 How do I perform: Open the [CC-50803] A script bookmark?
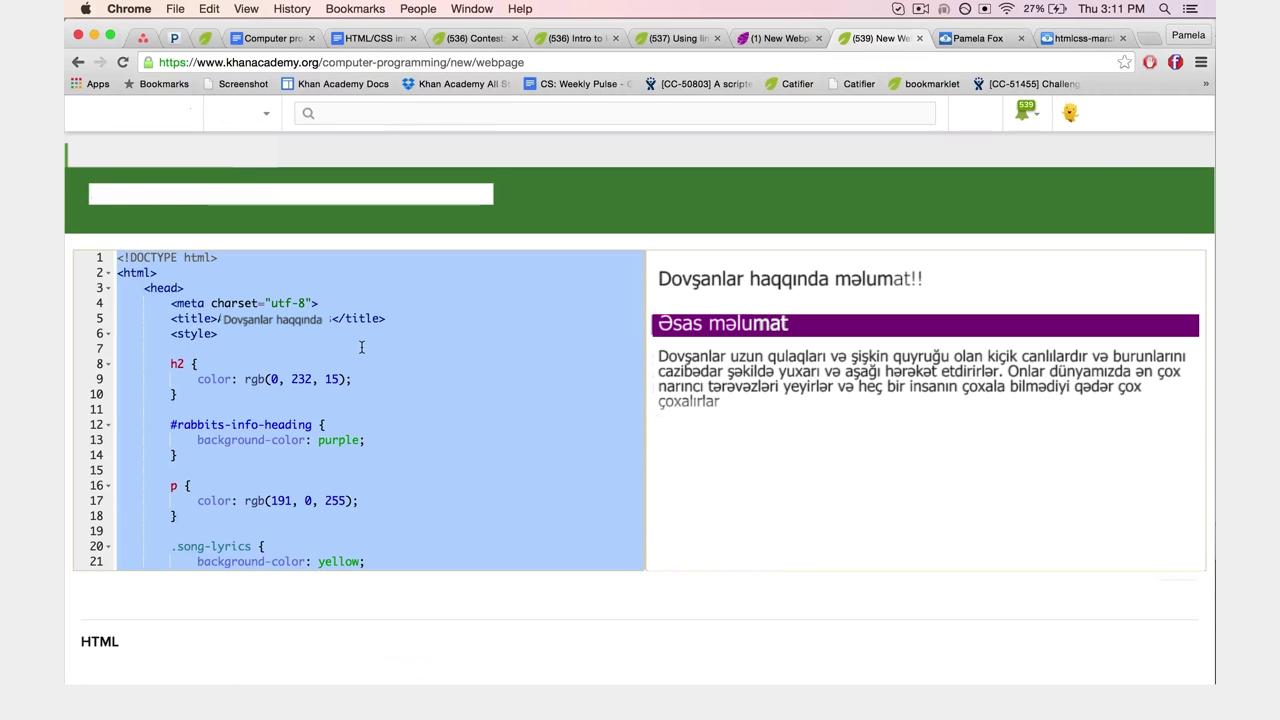point(699,84)
